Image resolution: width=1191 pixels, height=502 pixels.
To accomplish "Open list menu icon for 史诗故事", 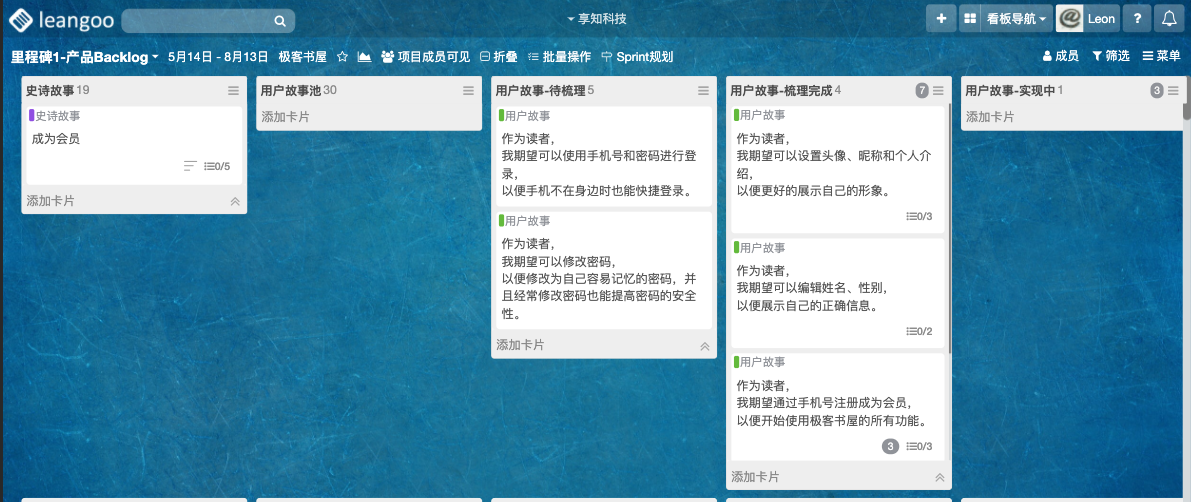I will point(233,91).
